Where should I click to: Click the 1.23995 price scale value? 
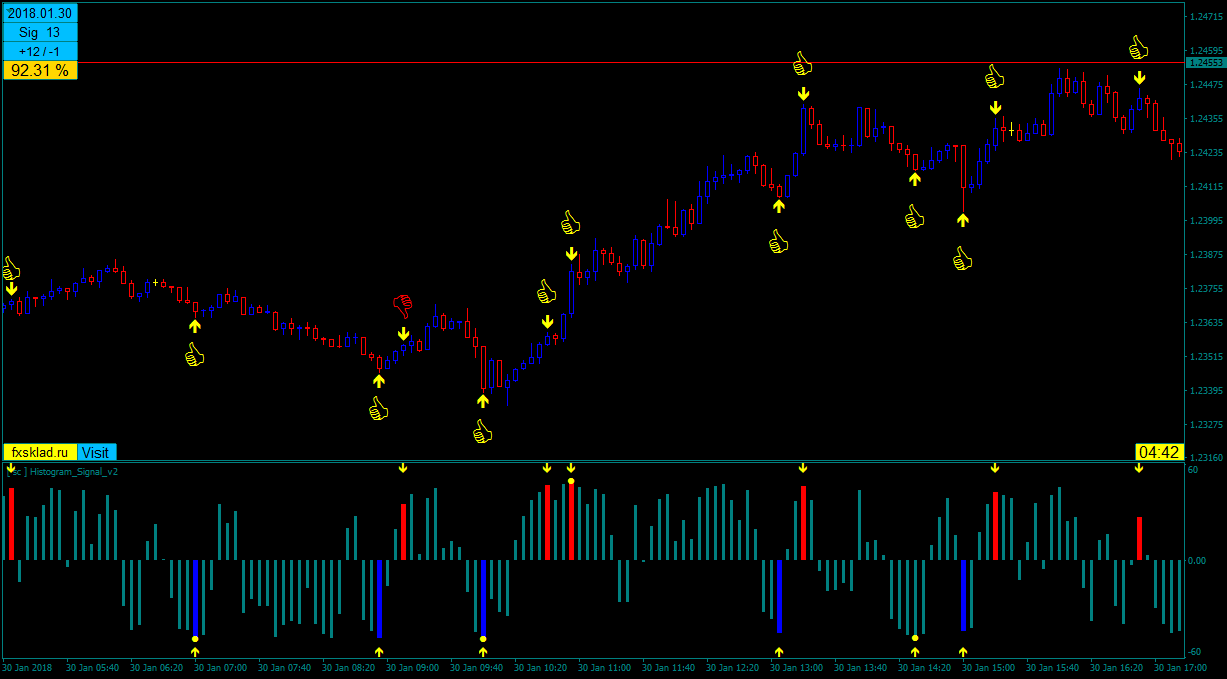(1204, 220)
